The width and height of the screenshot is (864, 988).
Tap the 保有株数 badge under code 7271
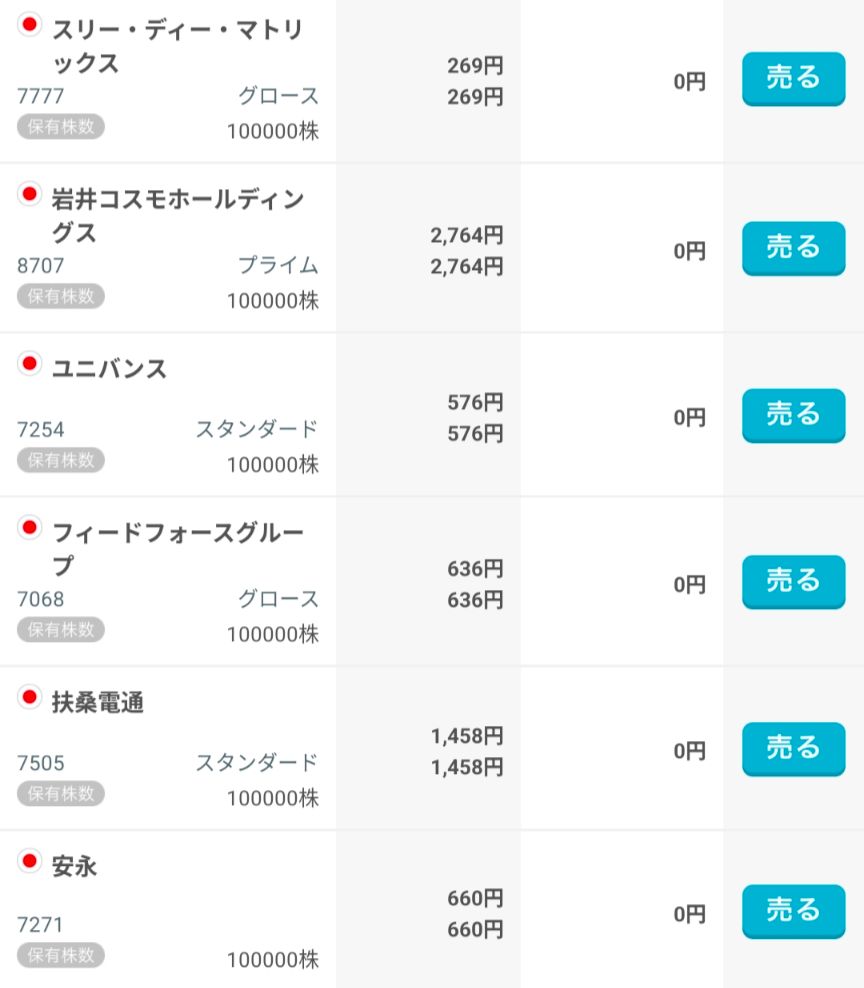60,955
